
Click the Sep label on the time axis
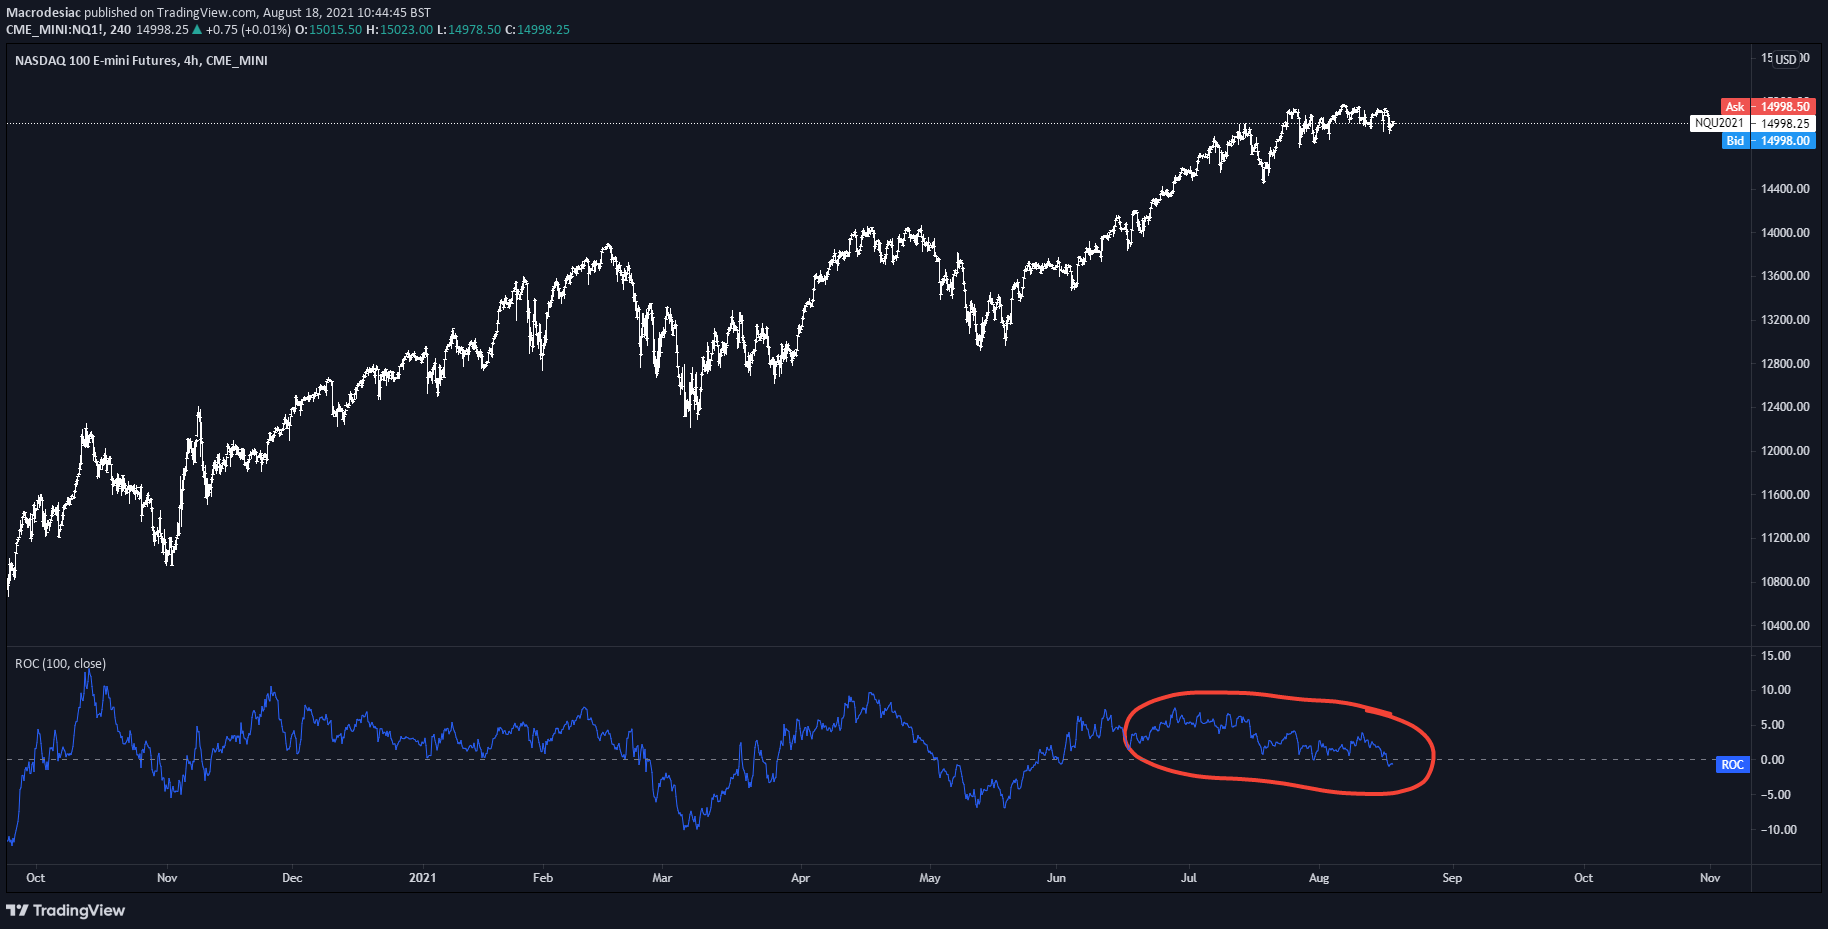click(x=1452, y=877)
